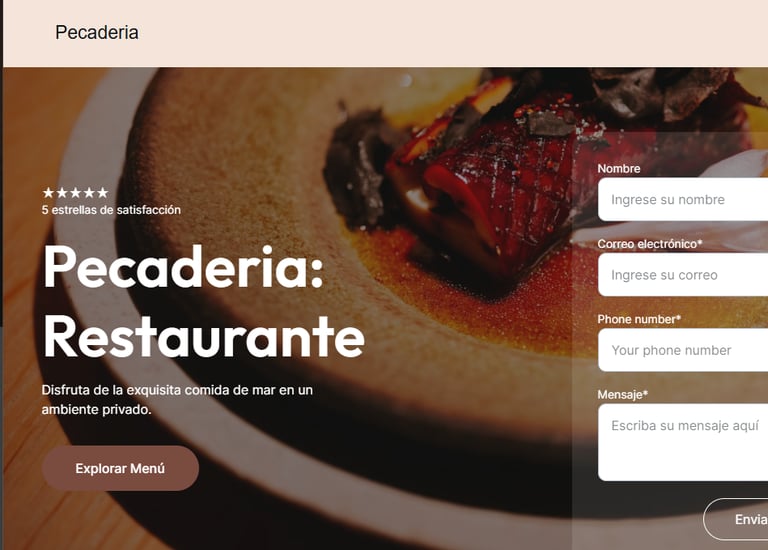Click the Pecaderia logo in header
The height and width of the screenshot is (550, 768).
tap(96, 33)
